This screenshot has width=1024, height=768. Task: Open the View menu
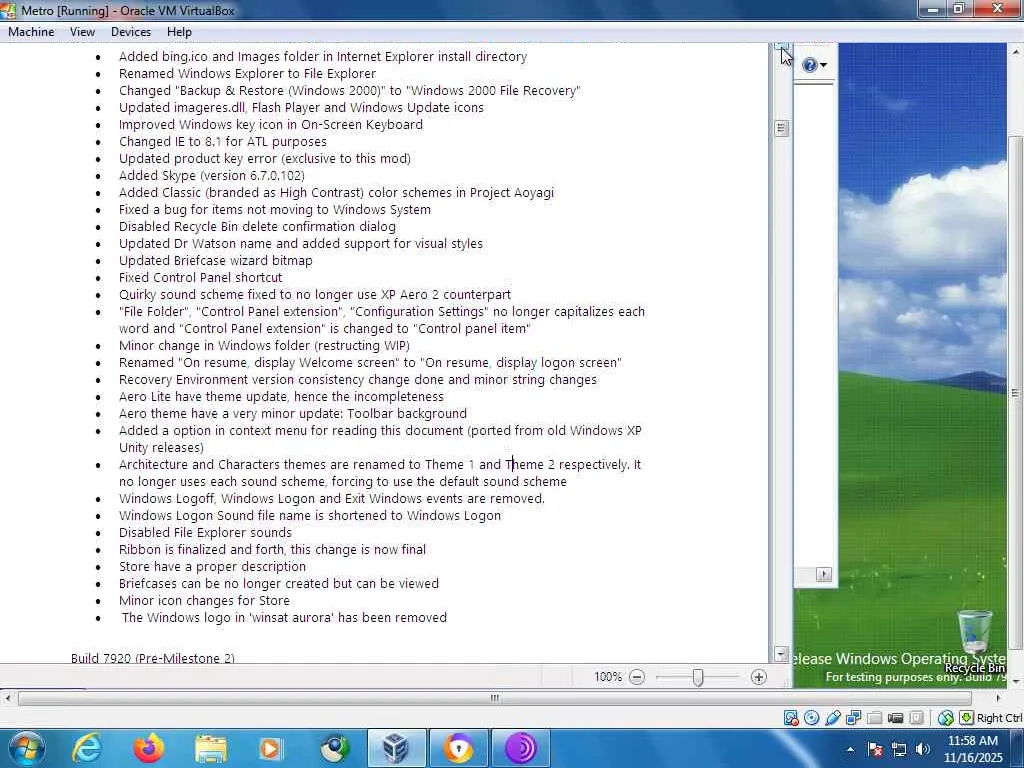coord(82,31)
